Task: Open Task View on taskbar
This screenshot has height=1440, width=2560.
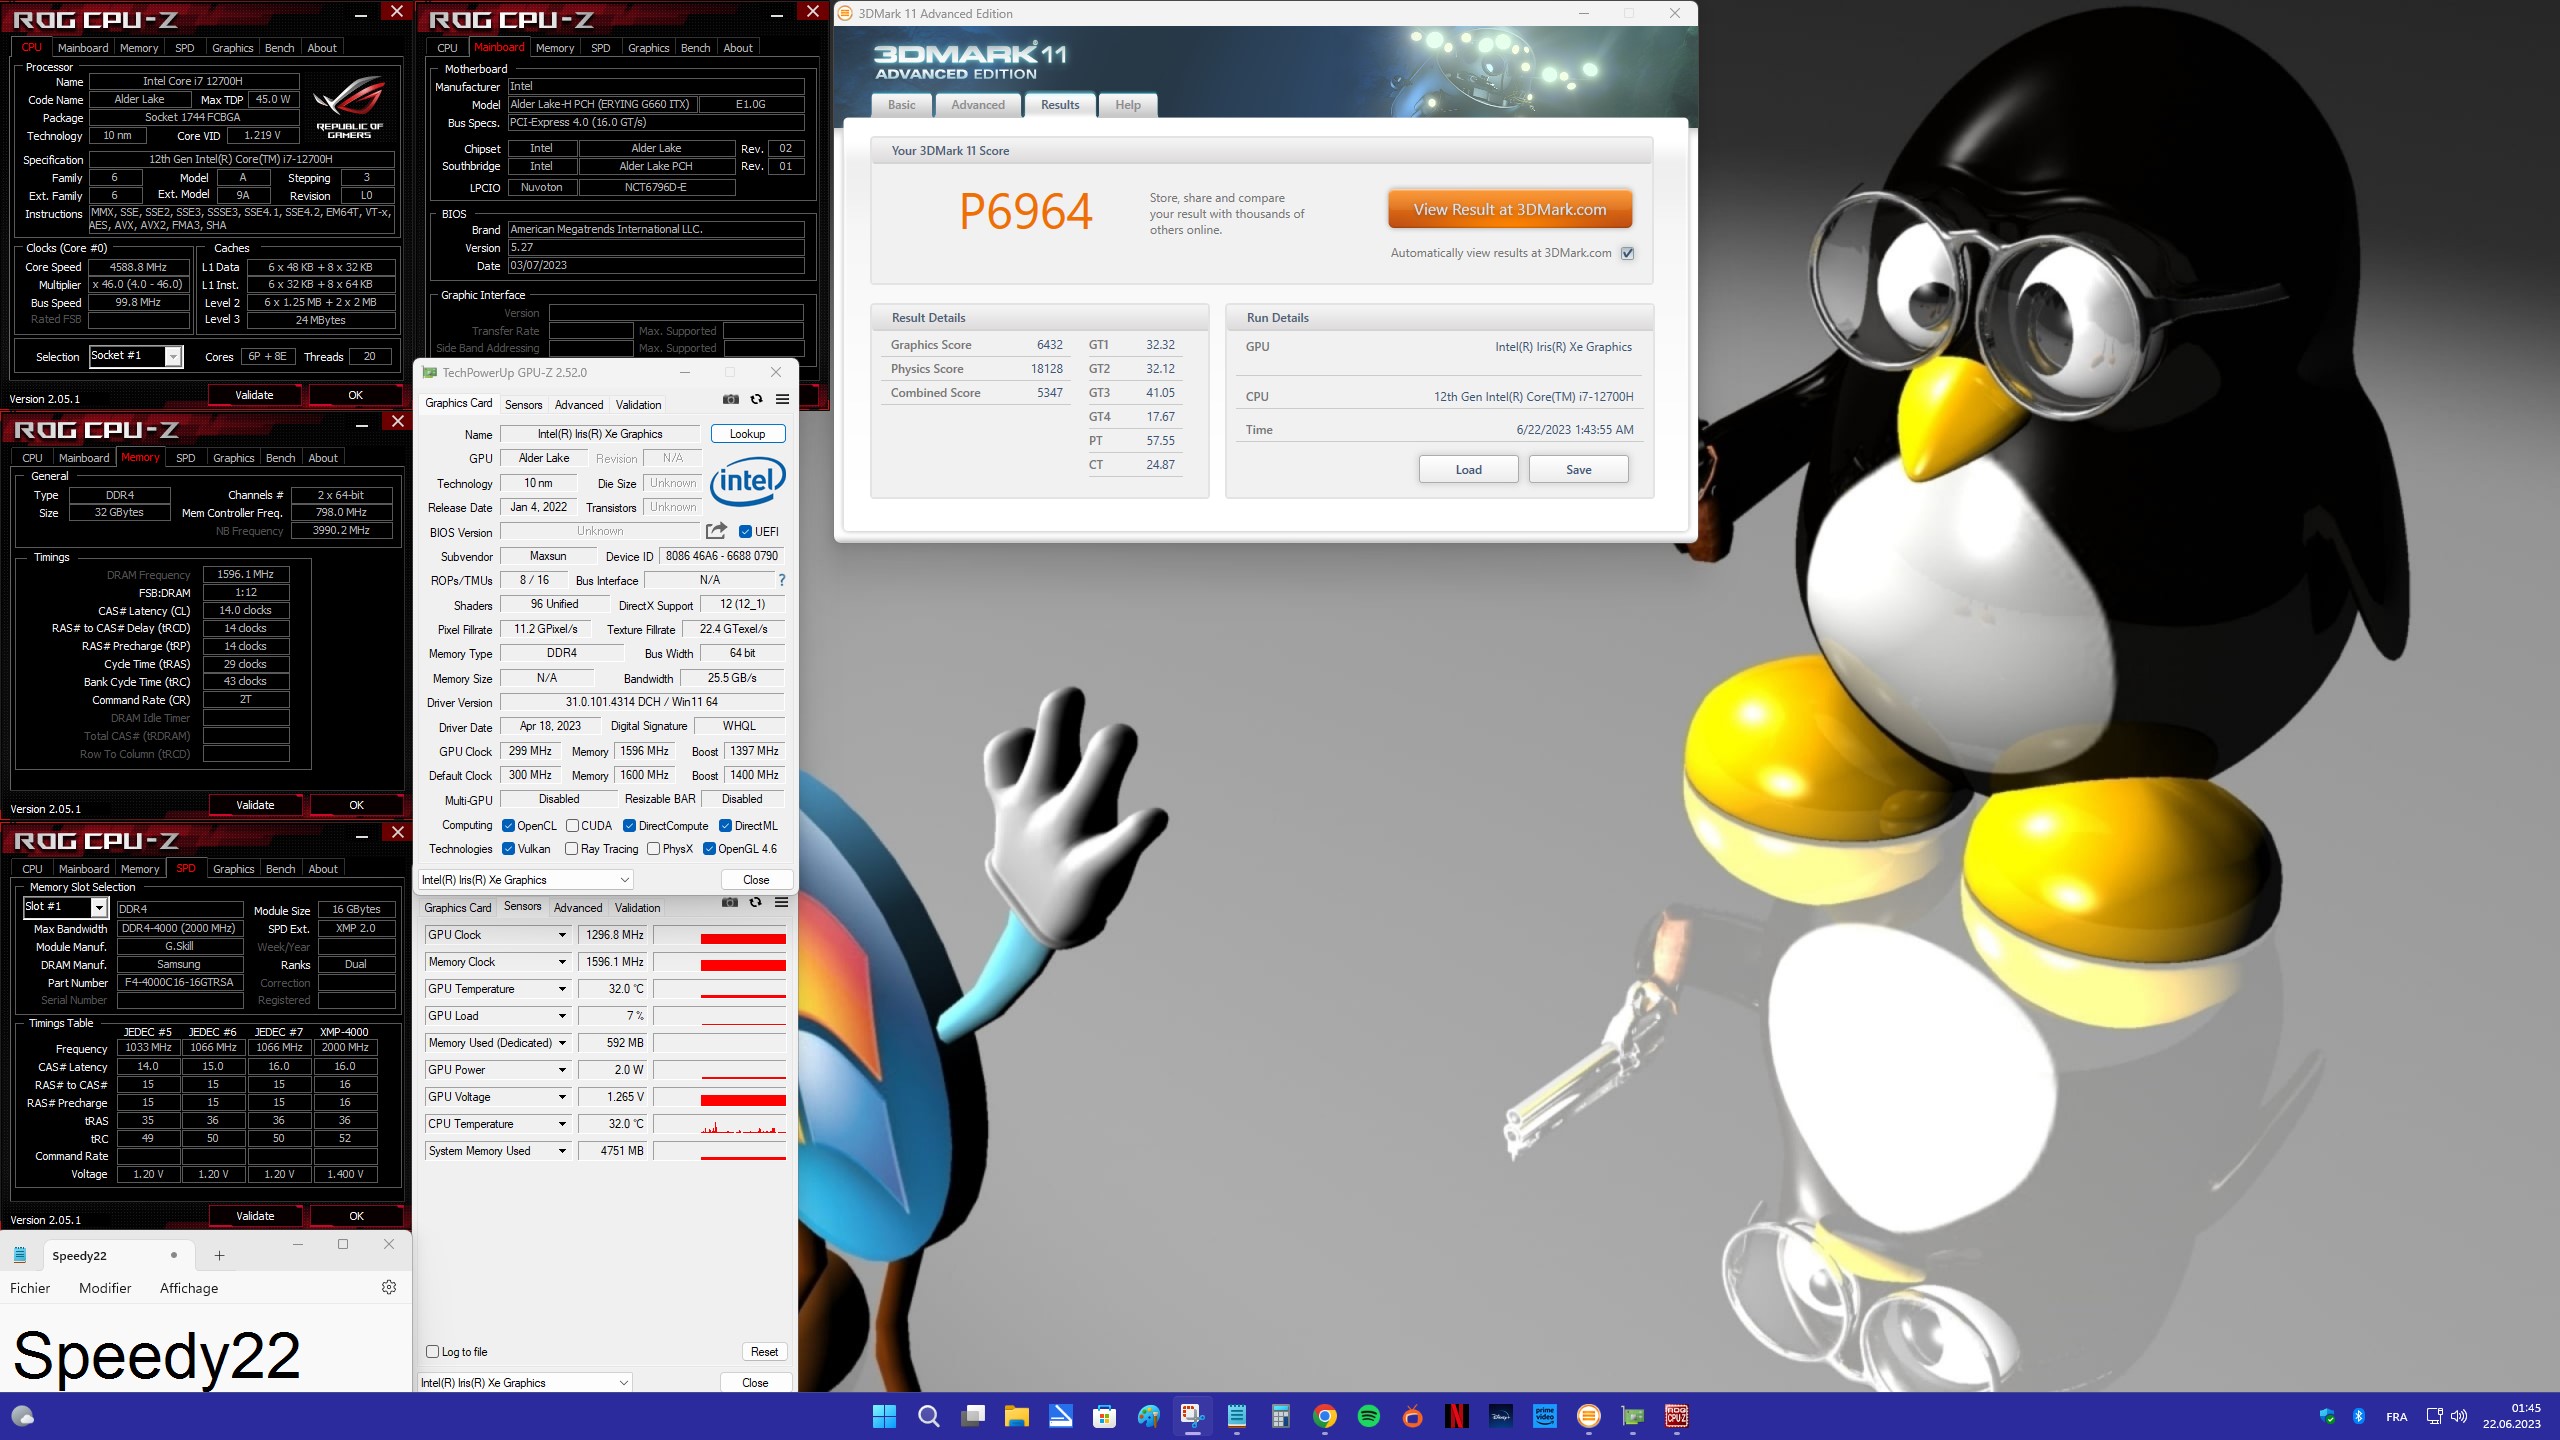Action: point(972,1416)
